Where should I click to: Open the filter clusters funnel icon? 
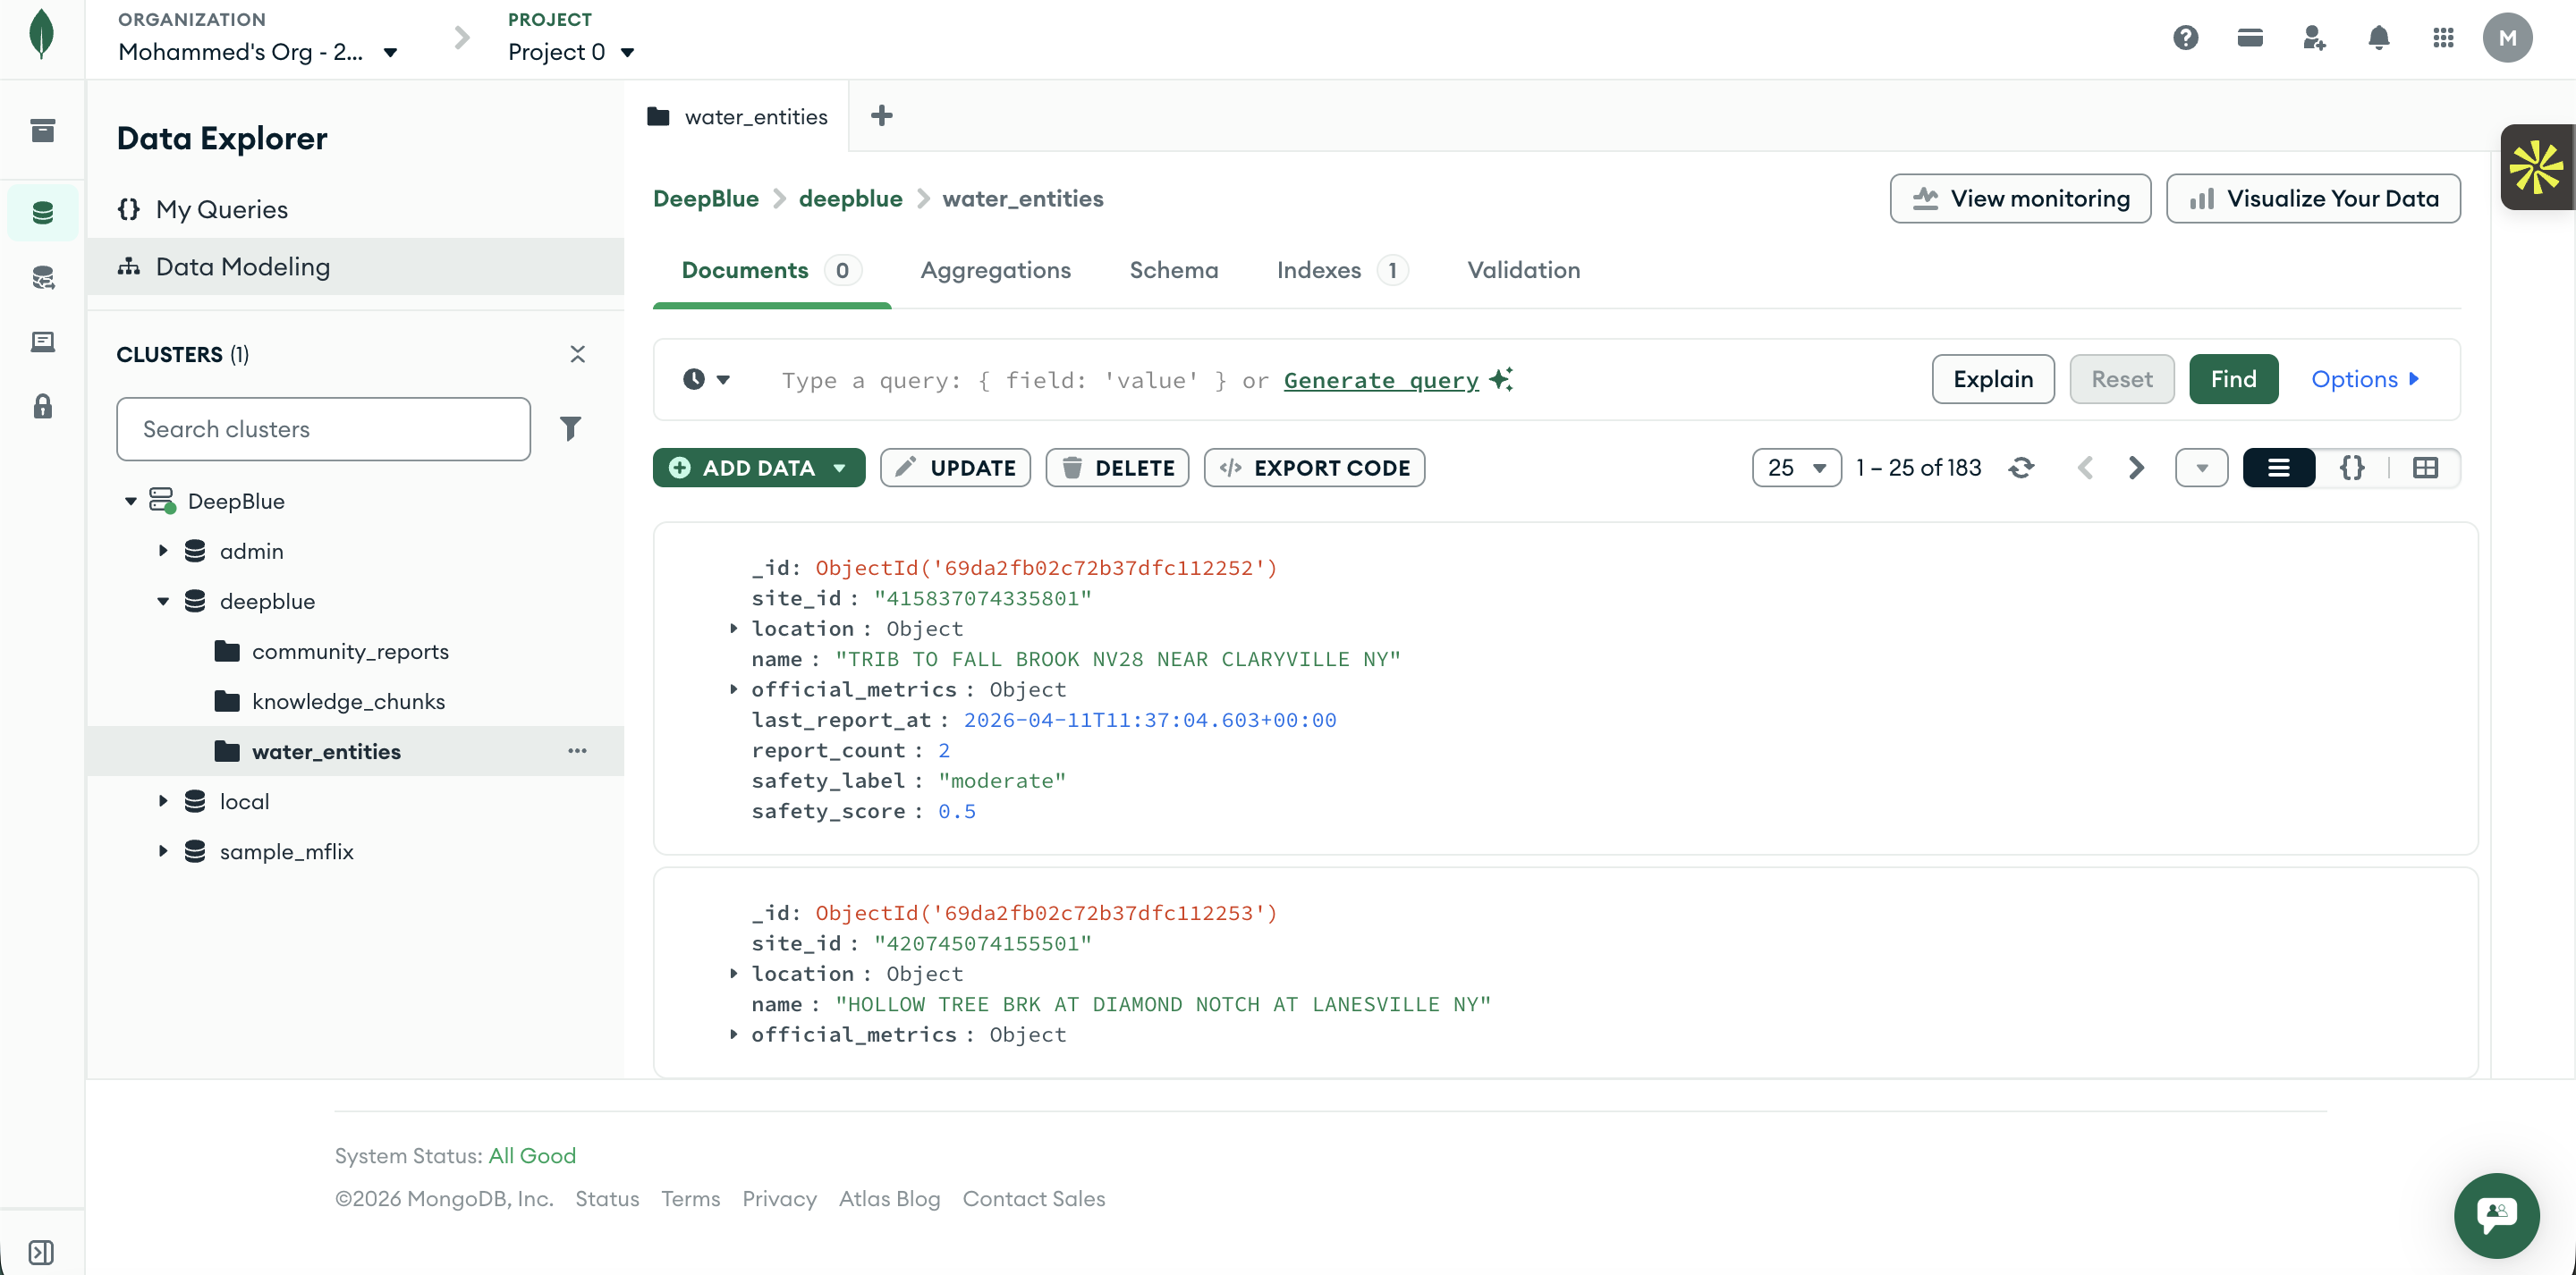click(570, 429)
